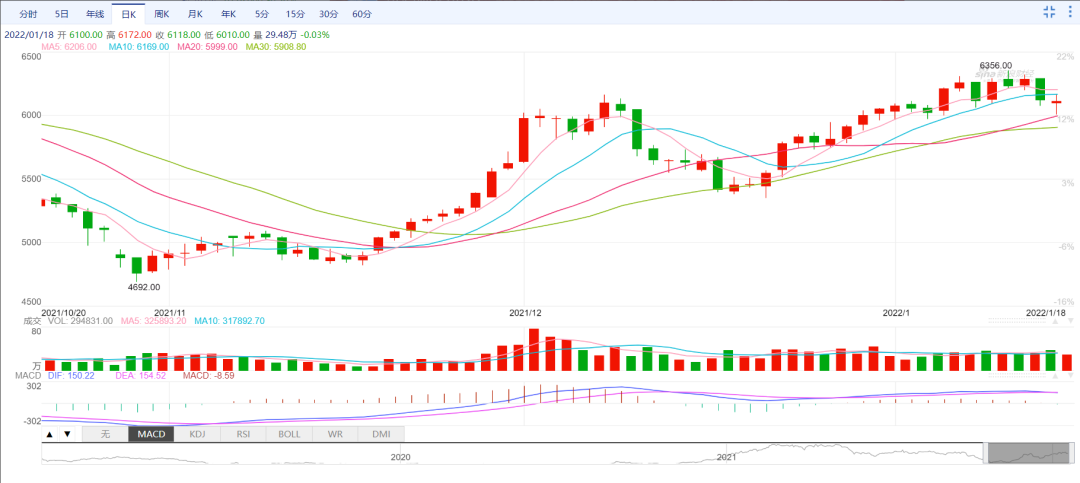The image size is (1080, 483).
Task: Select 无 to hide indicators
Action: (x=104, y=434)
